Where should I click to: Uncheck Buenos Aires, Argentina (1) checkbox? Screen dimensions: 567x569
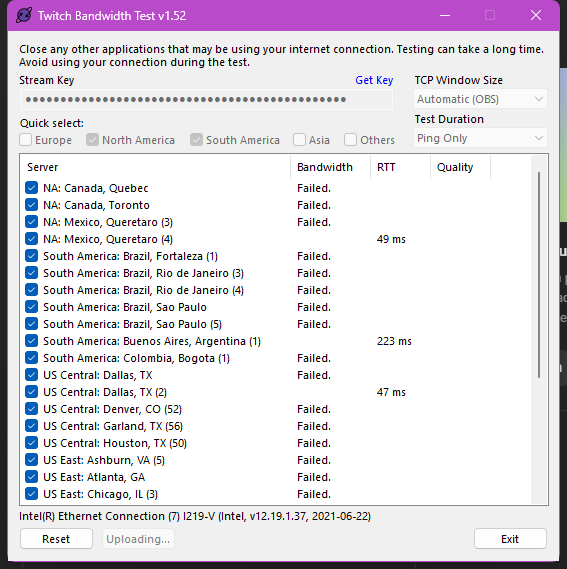(32, 341)
